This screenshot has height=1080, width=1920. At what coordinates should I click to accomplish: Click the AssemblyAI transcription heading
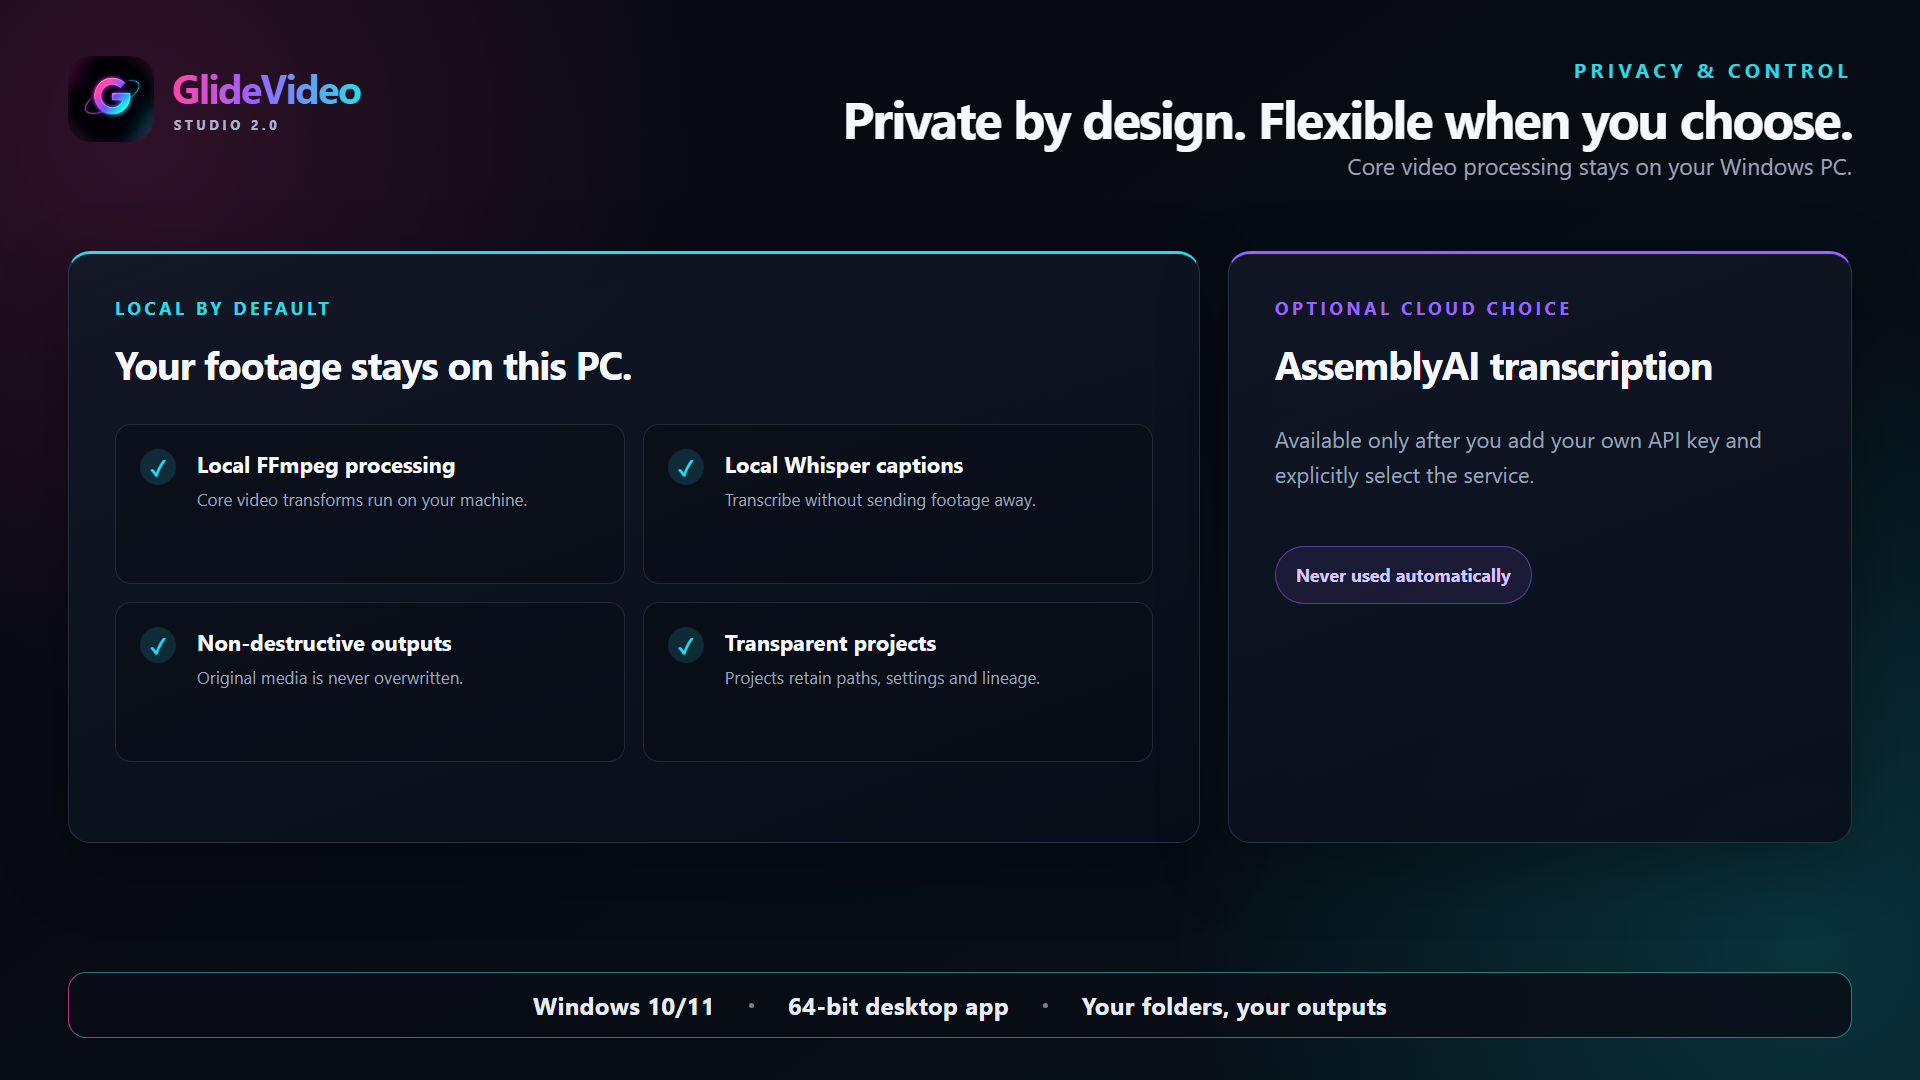[x=1493, y=367]
